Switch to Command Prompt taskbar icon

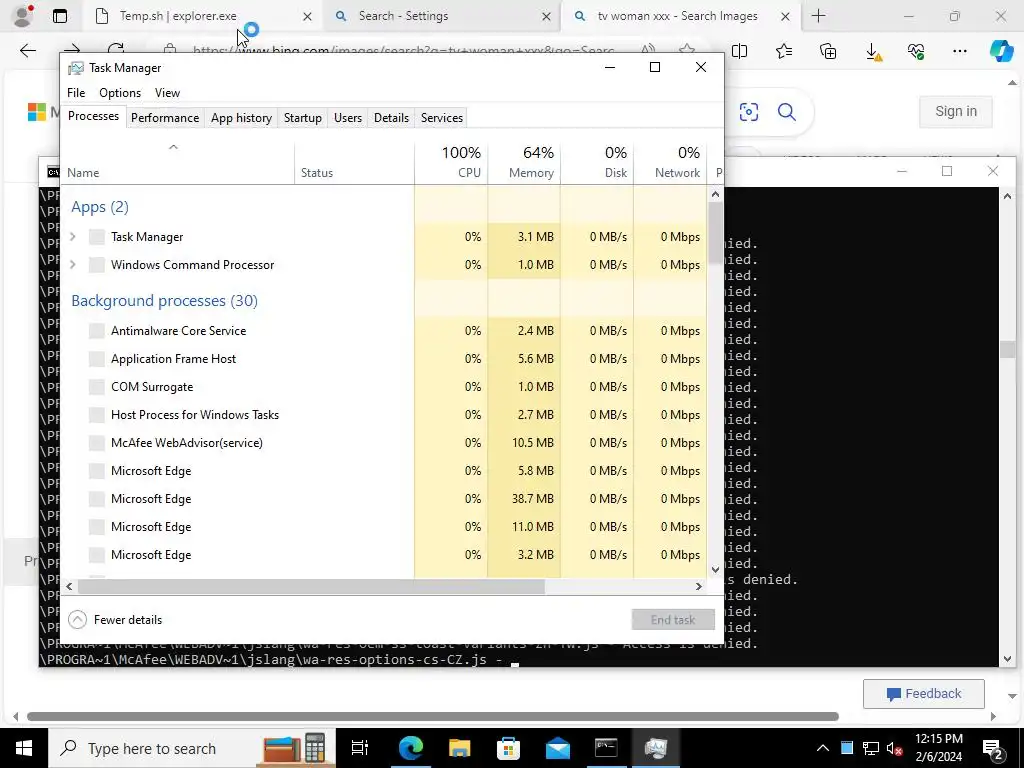(606, 748)
